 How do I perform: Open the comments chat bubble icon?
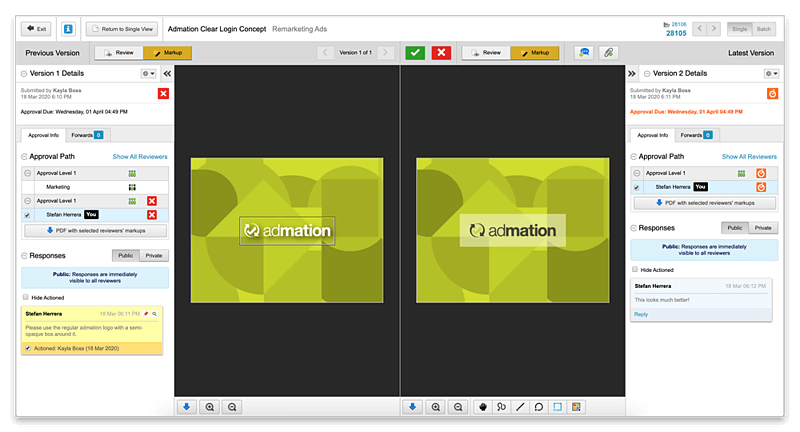coord(584,53)
